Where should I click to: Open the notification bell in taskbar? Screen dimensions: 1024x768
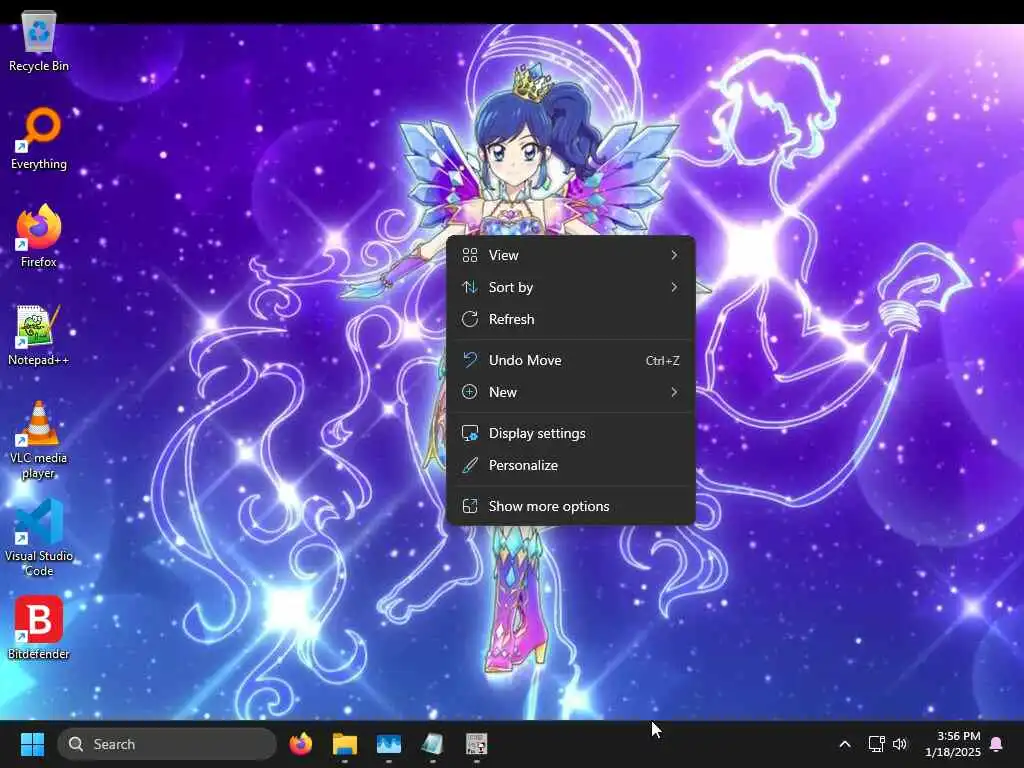997,744
